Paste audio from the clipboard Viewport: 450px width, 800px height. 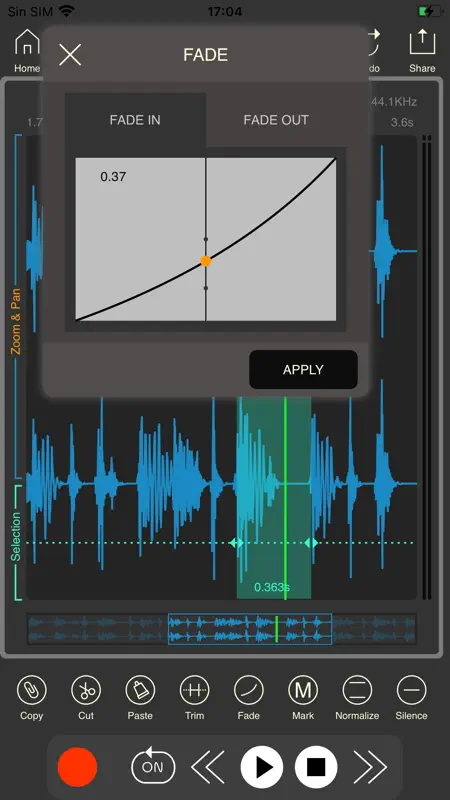point(140,697)
